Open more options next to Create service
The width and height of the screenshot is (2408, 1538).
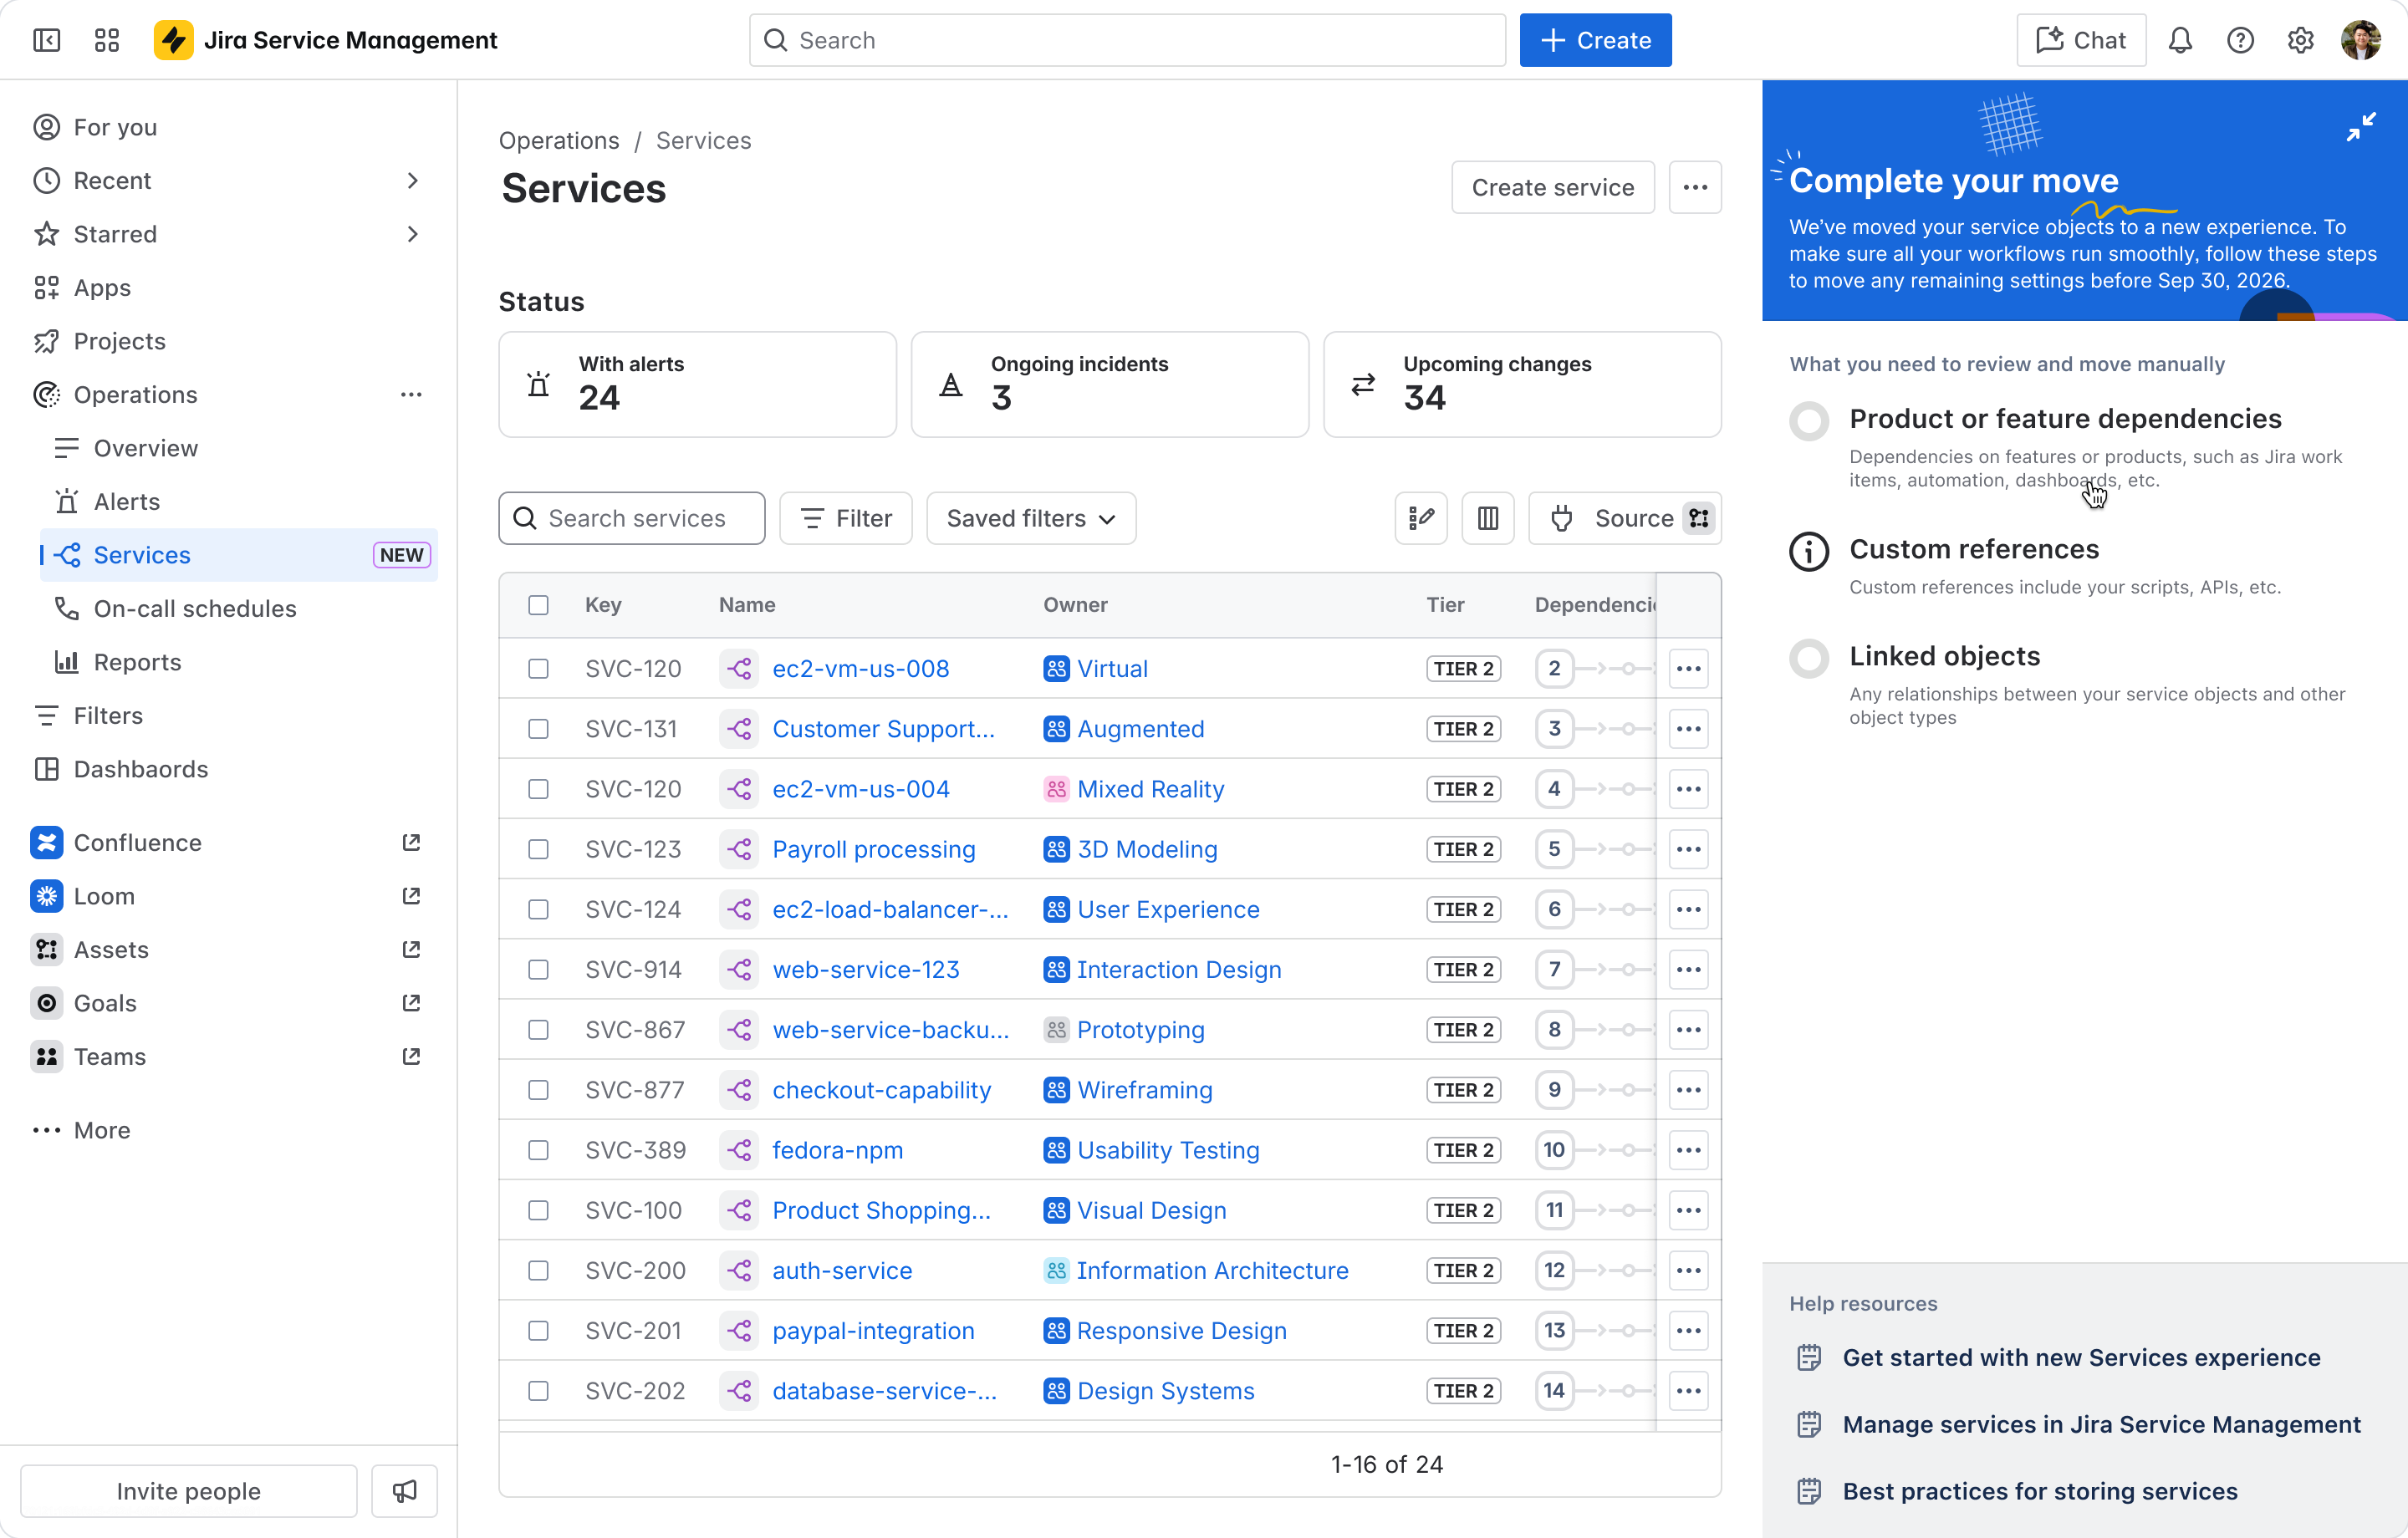(x=1695, y=187)
